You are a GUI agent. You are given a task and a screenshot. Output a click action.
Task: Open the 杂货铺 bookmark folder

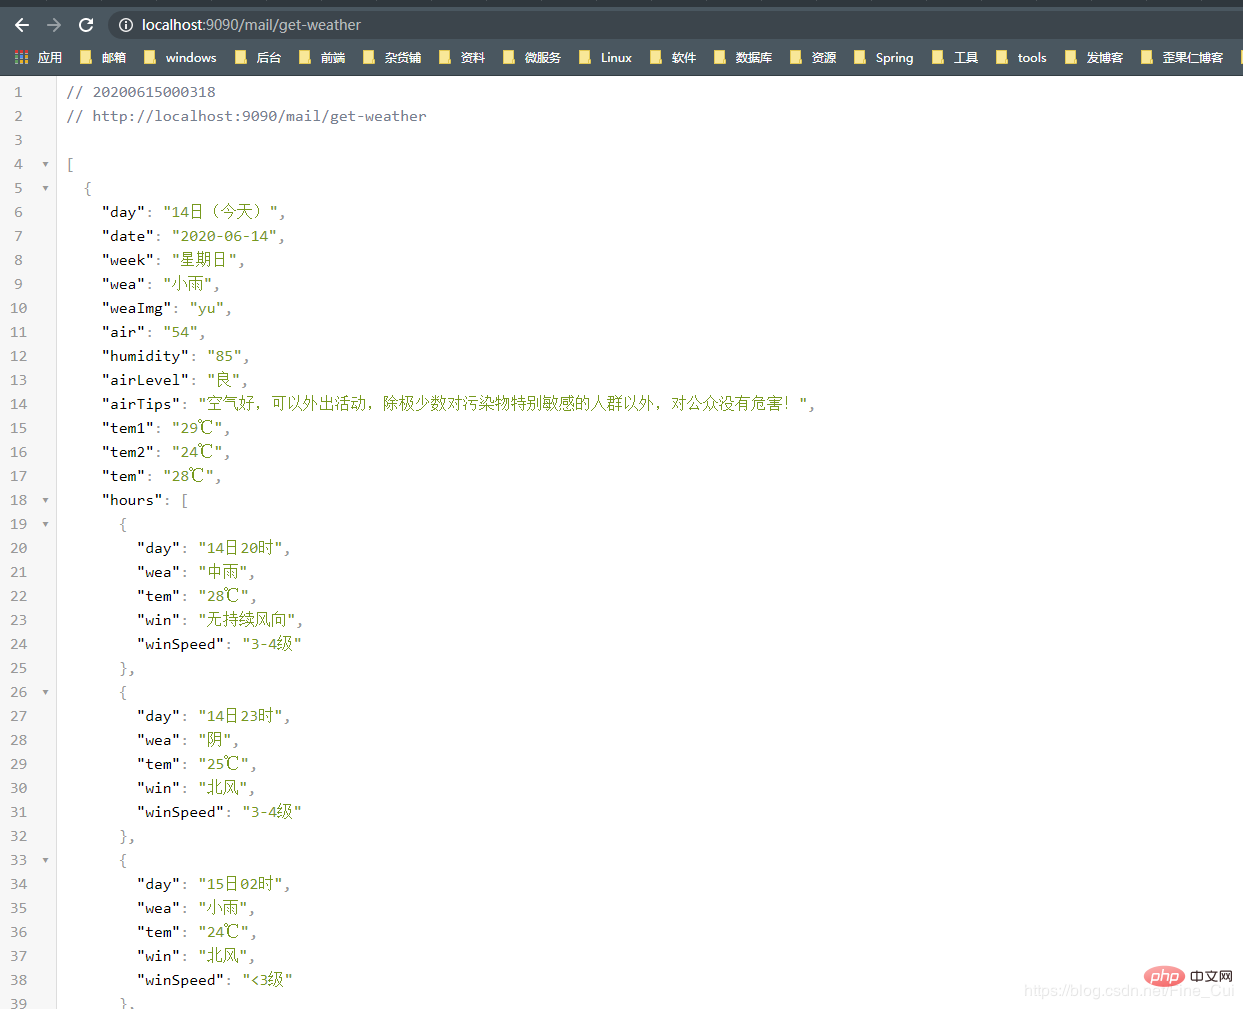pyautogui.click(x=392, y=58)
